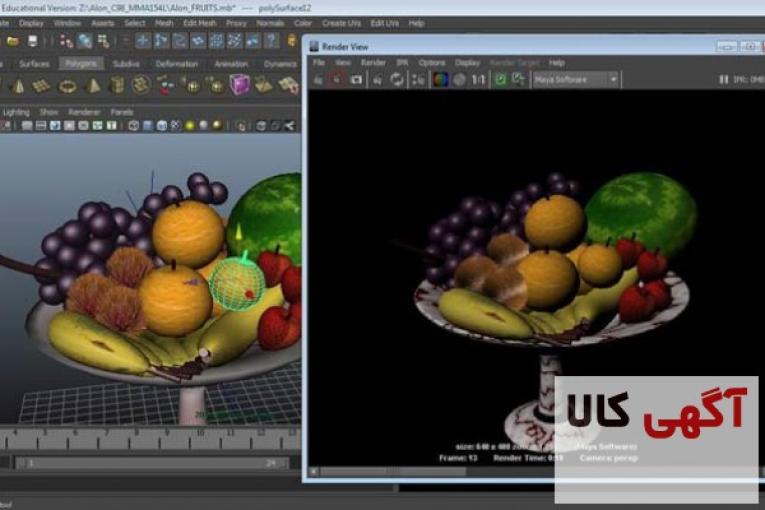Open the Options menu in Render View
This screenshot has width=765, height=510.
[x=432, y=62]
